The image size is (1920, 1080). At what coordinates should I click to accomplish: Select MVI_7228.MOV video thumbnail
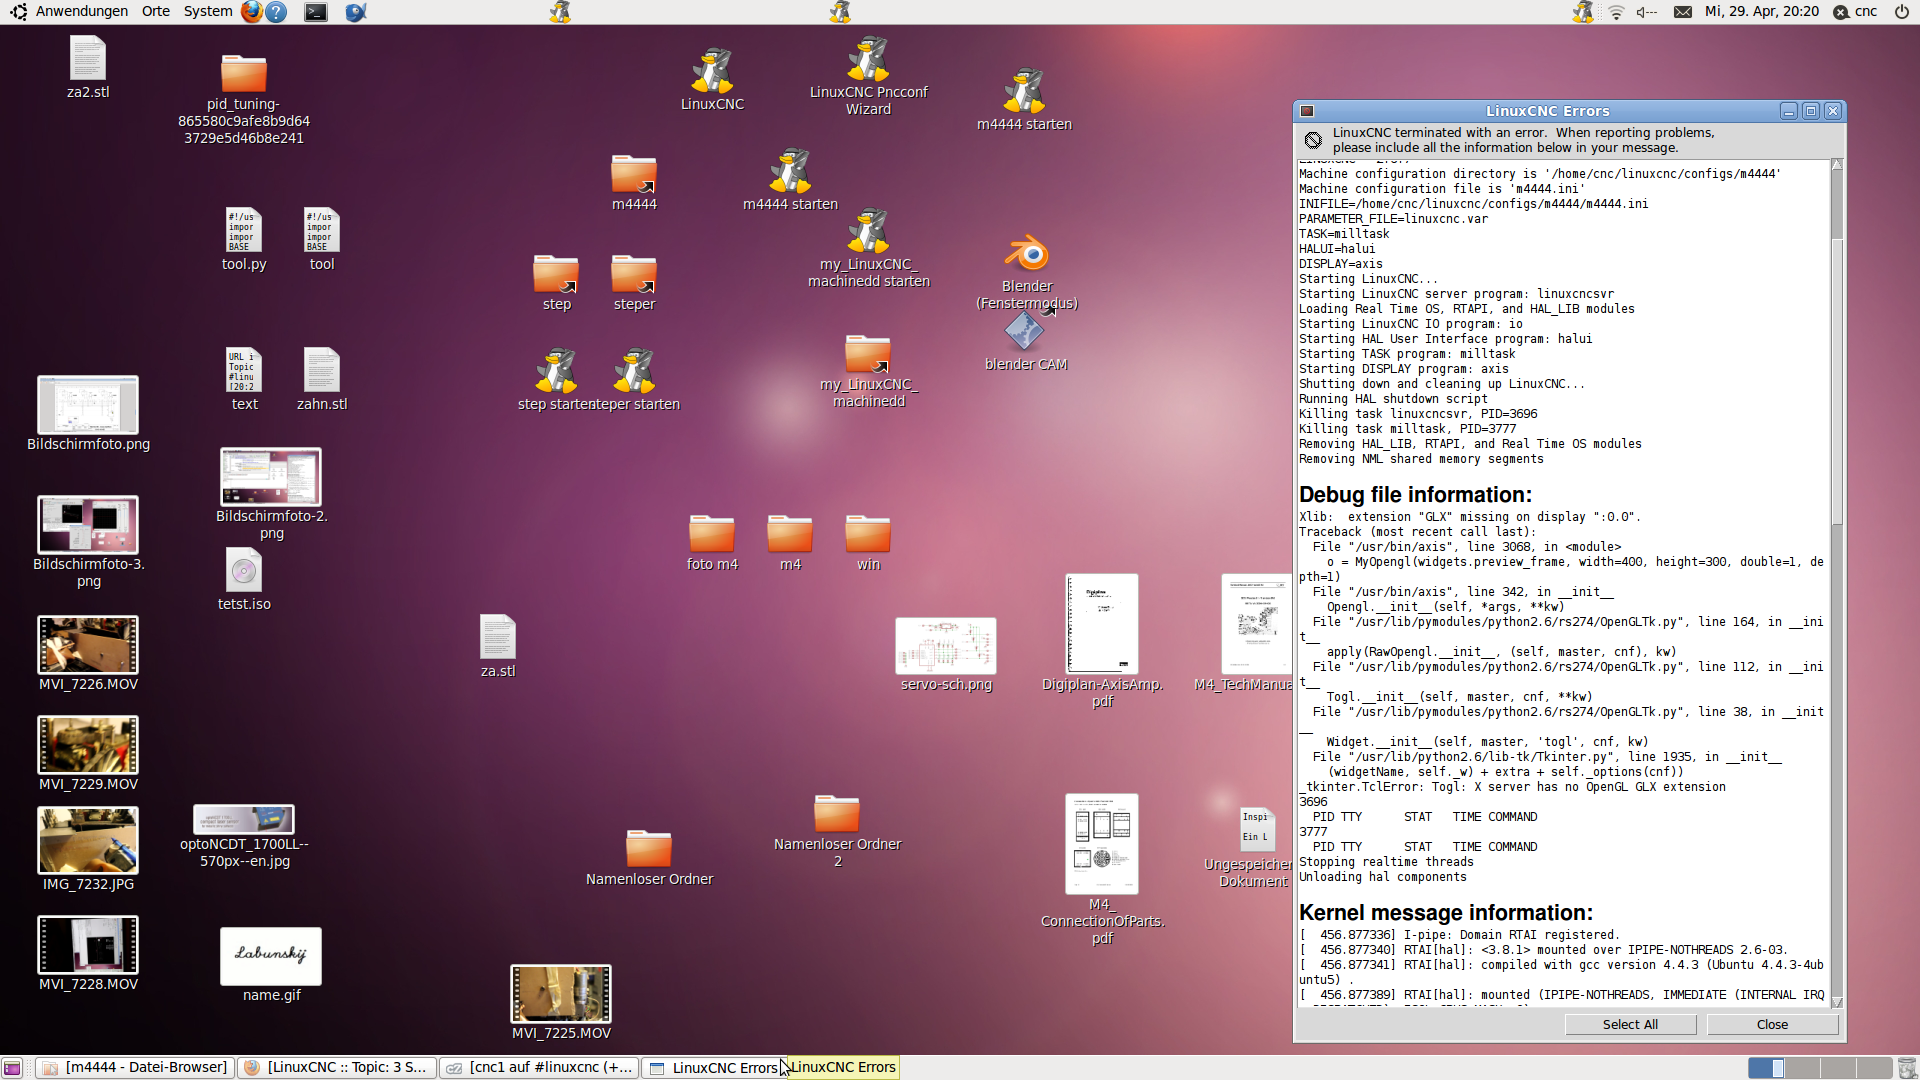pyautogui.click(x=88, y=945)
